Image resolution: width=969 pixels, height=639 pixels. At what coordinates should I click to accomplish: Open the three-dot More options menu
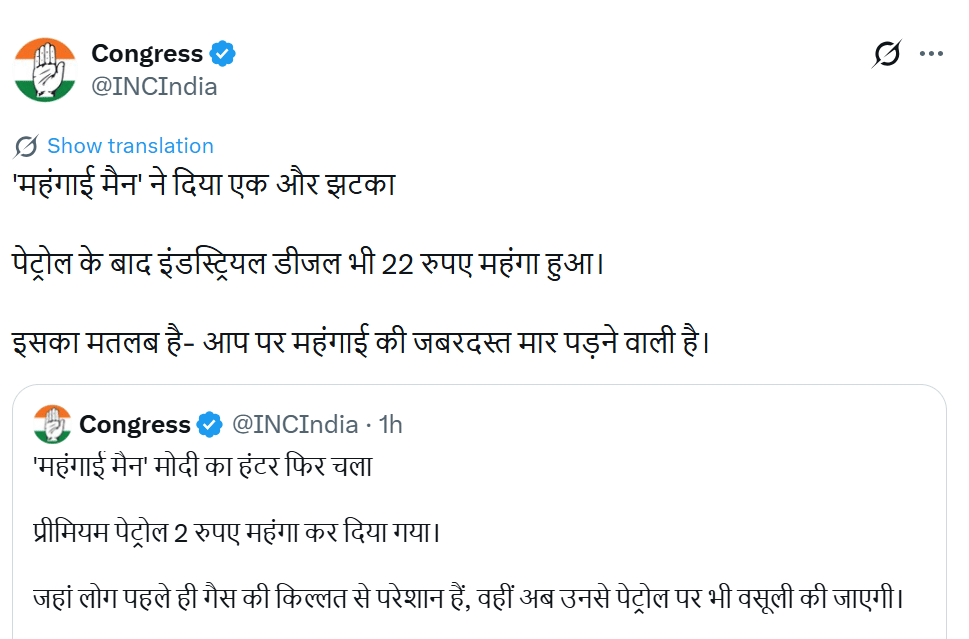click(x=931, y=54)
